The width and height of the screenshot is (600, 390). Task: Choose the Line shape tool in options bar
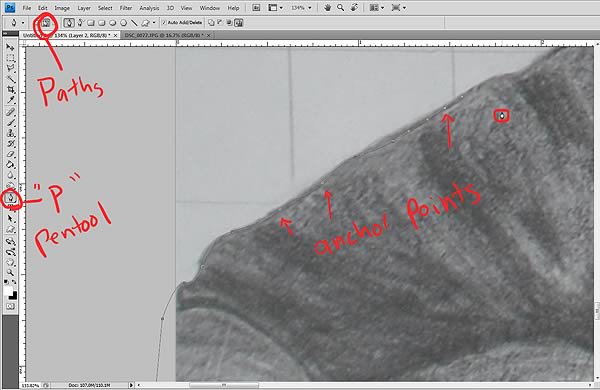click(134, 23)
